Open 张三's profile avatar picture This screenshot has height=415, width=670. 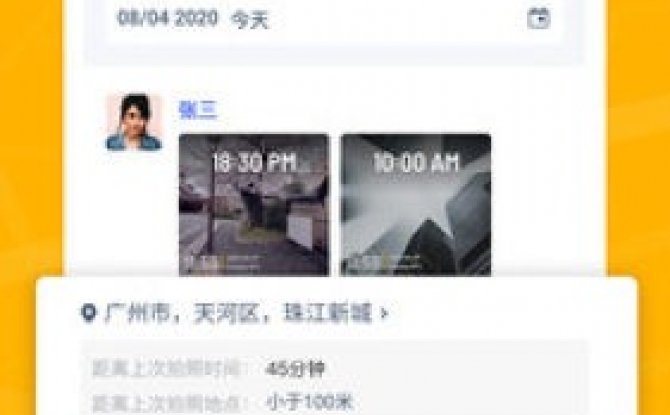pos(134,122)
